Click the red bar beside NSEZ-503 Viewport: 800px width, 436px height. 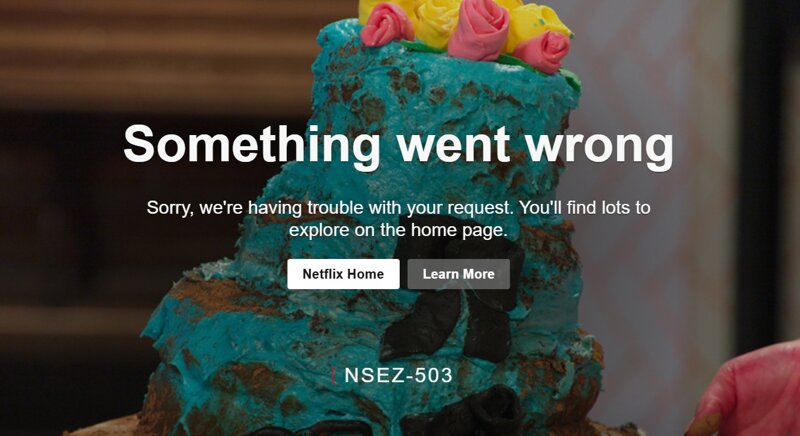pyautogui.click(x=333, y=375)
